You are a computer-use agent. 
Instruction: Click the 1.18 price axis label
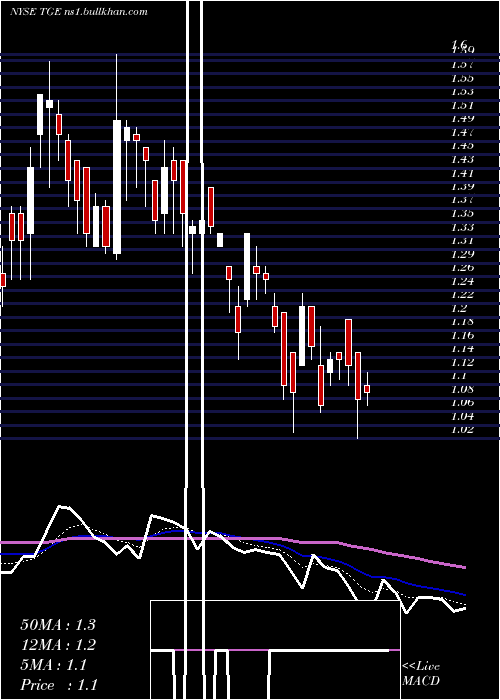pyautogui.click(x=462, y=321)
